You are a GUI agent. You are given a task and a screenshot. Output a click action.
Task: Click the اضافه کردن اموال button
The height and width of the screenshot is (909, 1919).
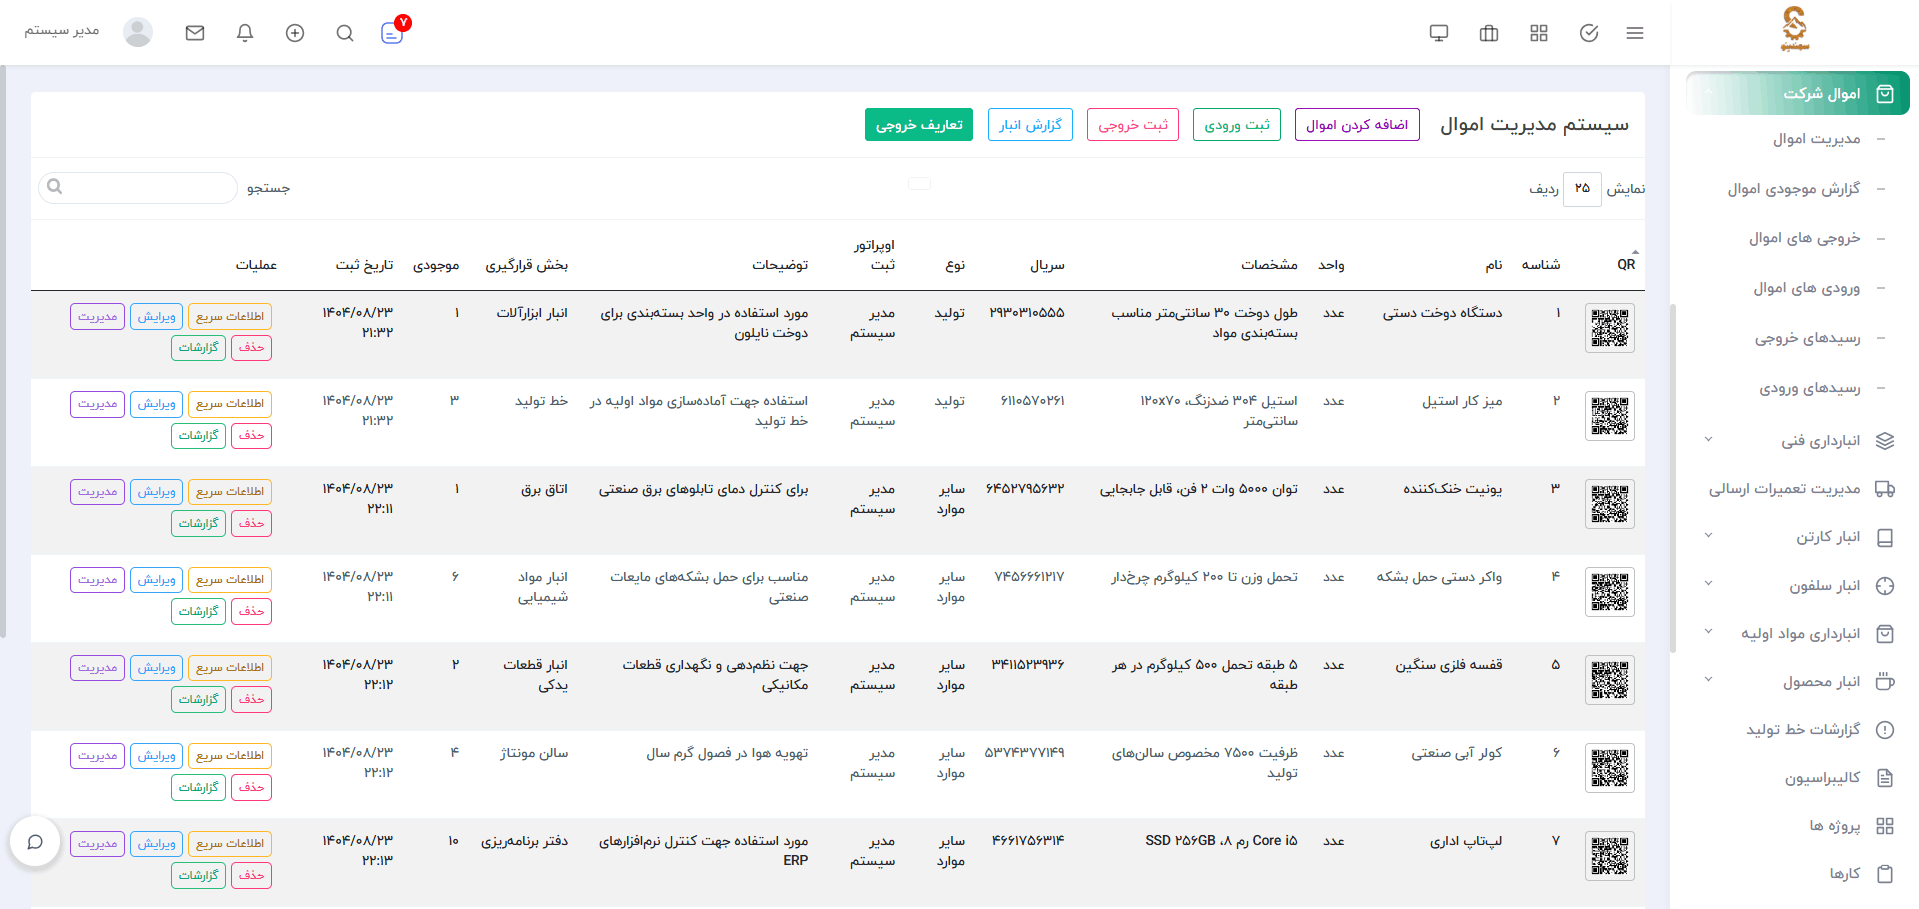1357,125
